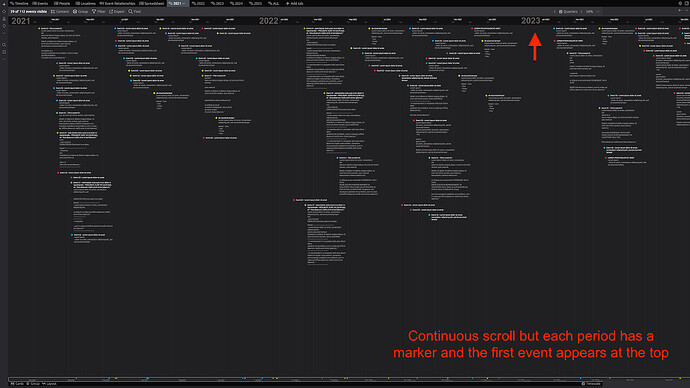Click the left sidebar person icon
Screen dimensions: 690x388
(4, 19)
